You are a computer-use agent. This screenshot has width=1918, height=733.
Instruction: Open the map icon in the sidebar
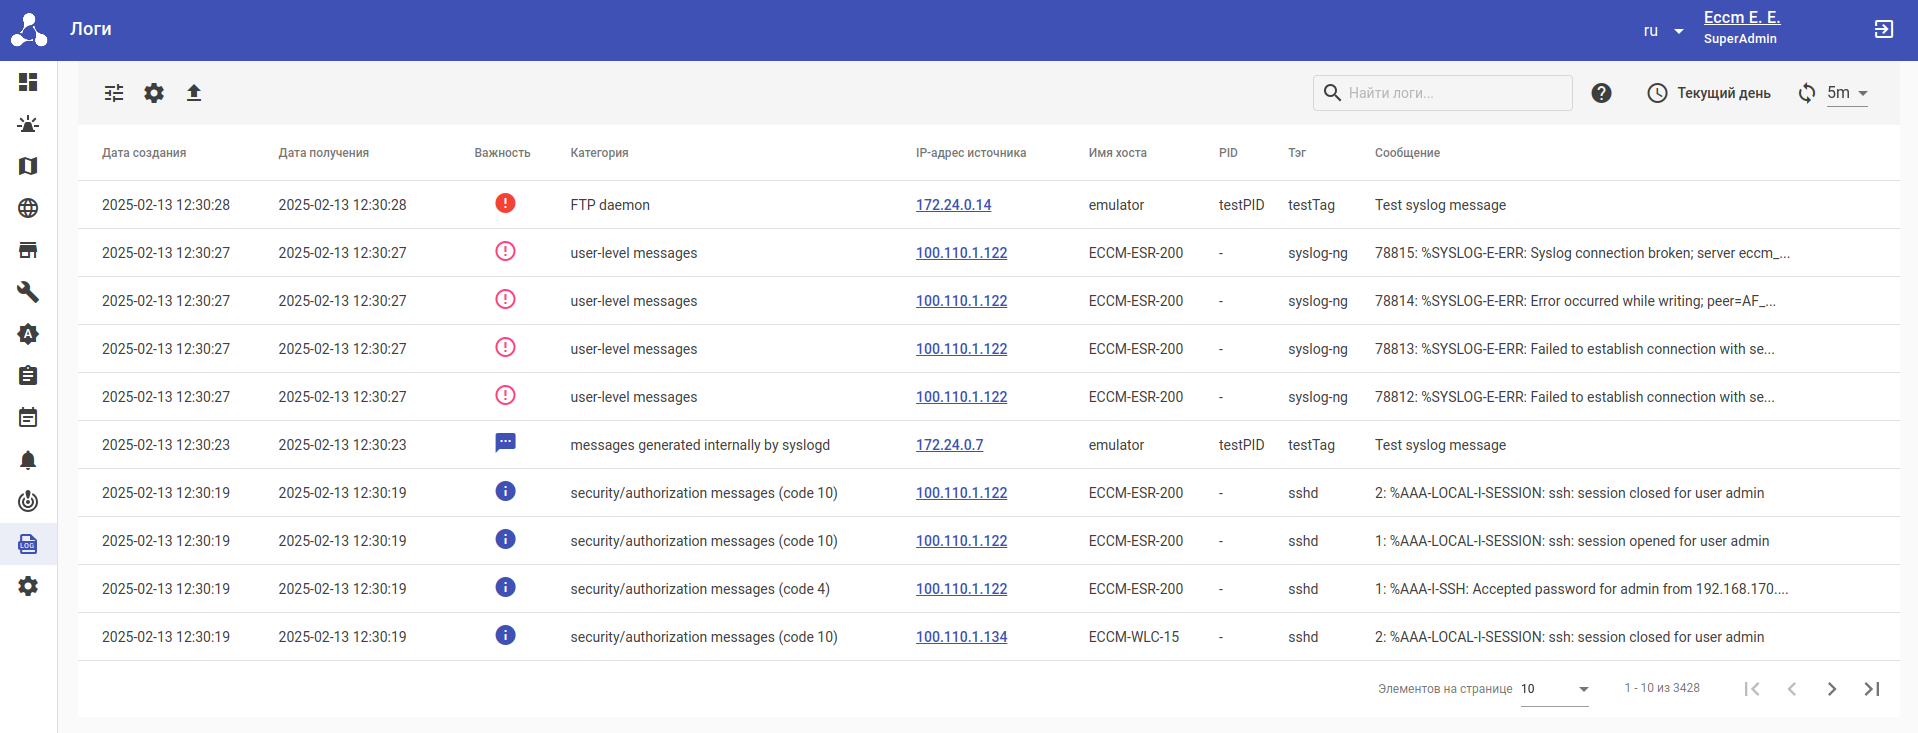pyautogui.click(x=28, y=166)
